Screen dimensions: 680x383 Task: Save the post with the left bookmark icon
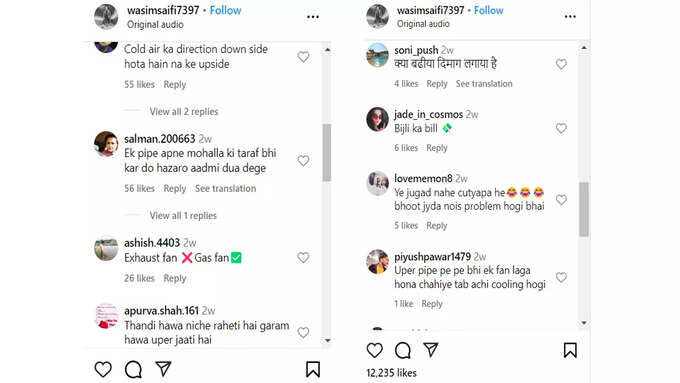coord(313,370)
